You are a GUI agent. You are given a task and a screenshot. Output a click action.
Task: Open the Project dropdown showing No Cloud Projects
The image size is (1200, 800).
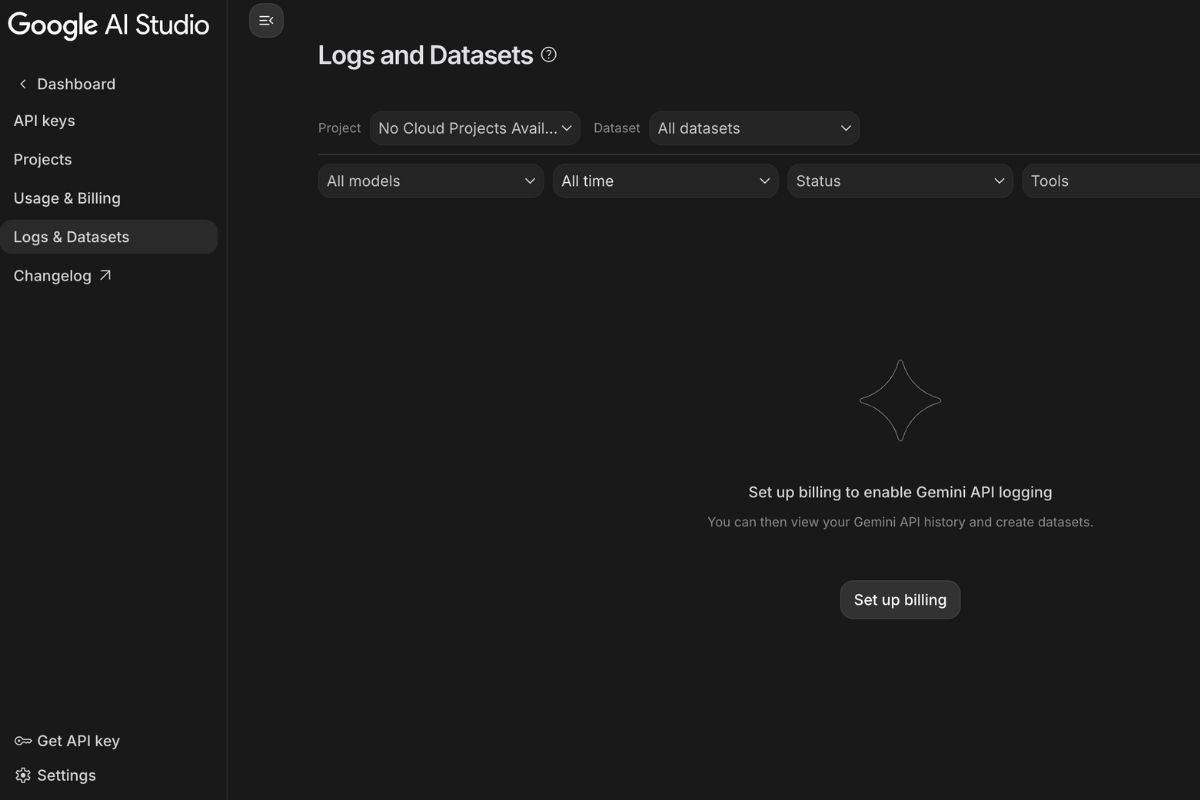tap(475, 128)
